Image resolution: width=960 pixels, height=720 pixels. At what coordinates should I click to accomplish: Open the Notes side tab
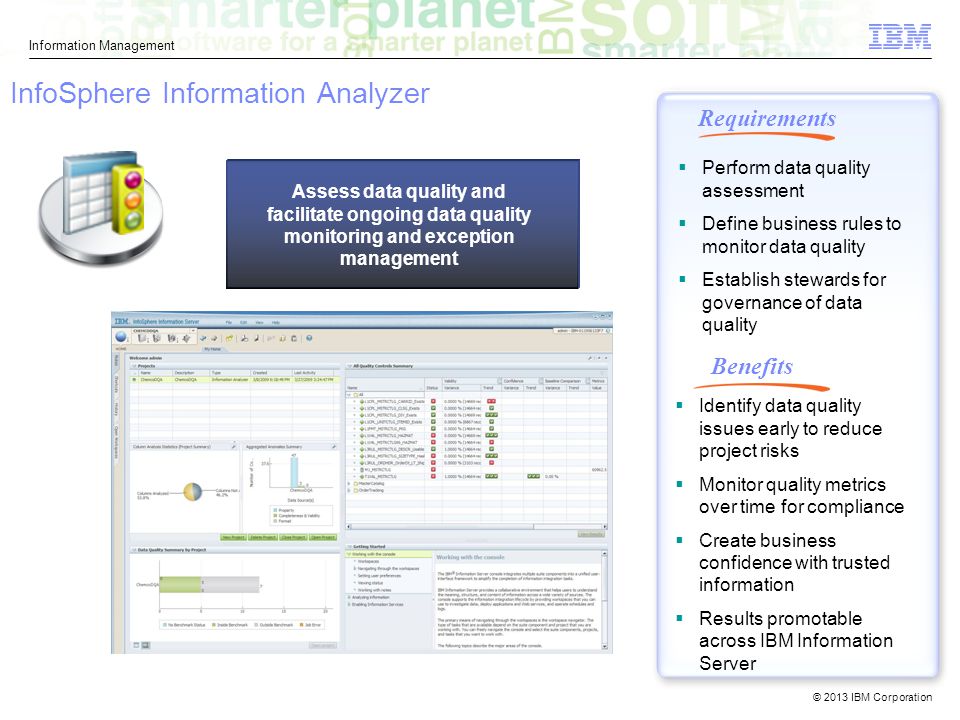point(116,360)
